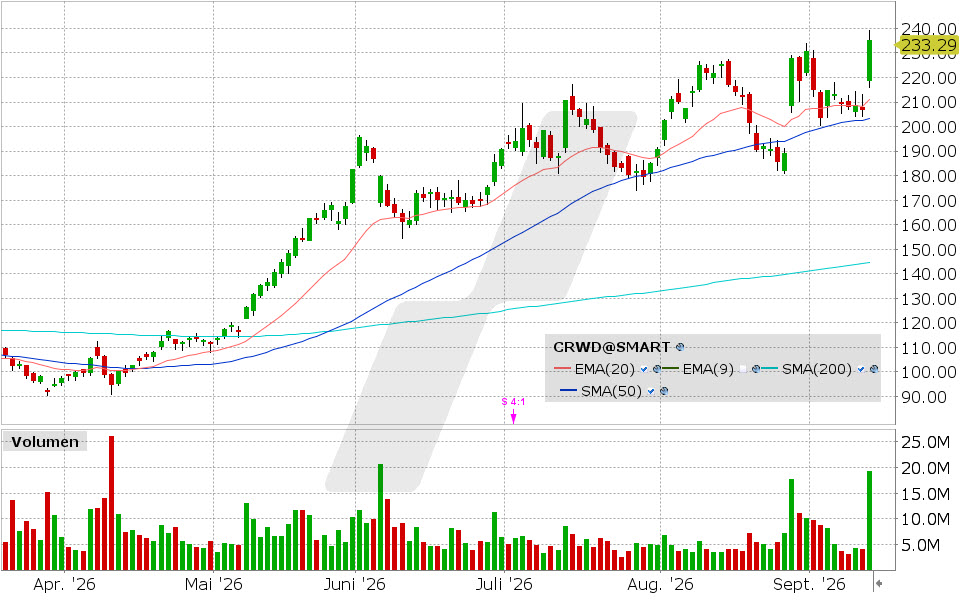Viewport: 960px width, 600px height.
Task: Click the 10.0M volume axis label
Action: (x=926, y=519)
